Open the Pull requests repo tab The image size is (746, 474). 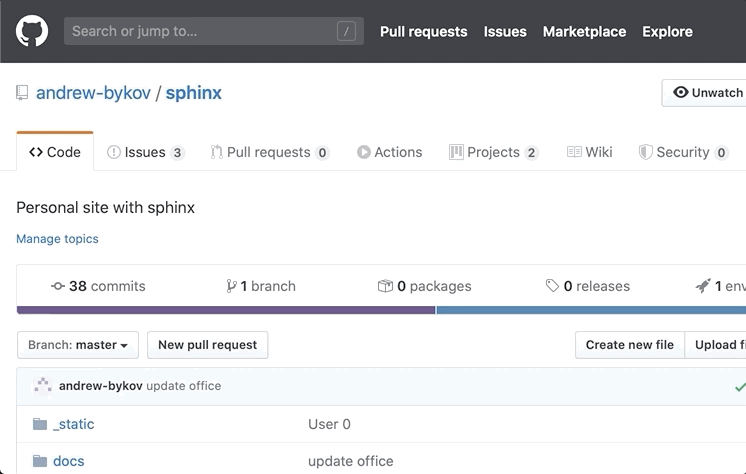tap(270, 152)
